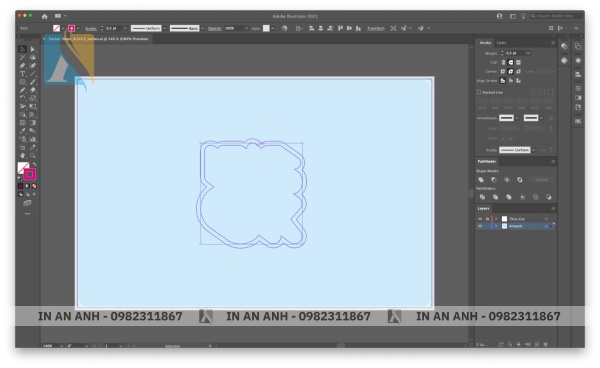Select the Layers panel tab

pos(483,208)
